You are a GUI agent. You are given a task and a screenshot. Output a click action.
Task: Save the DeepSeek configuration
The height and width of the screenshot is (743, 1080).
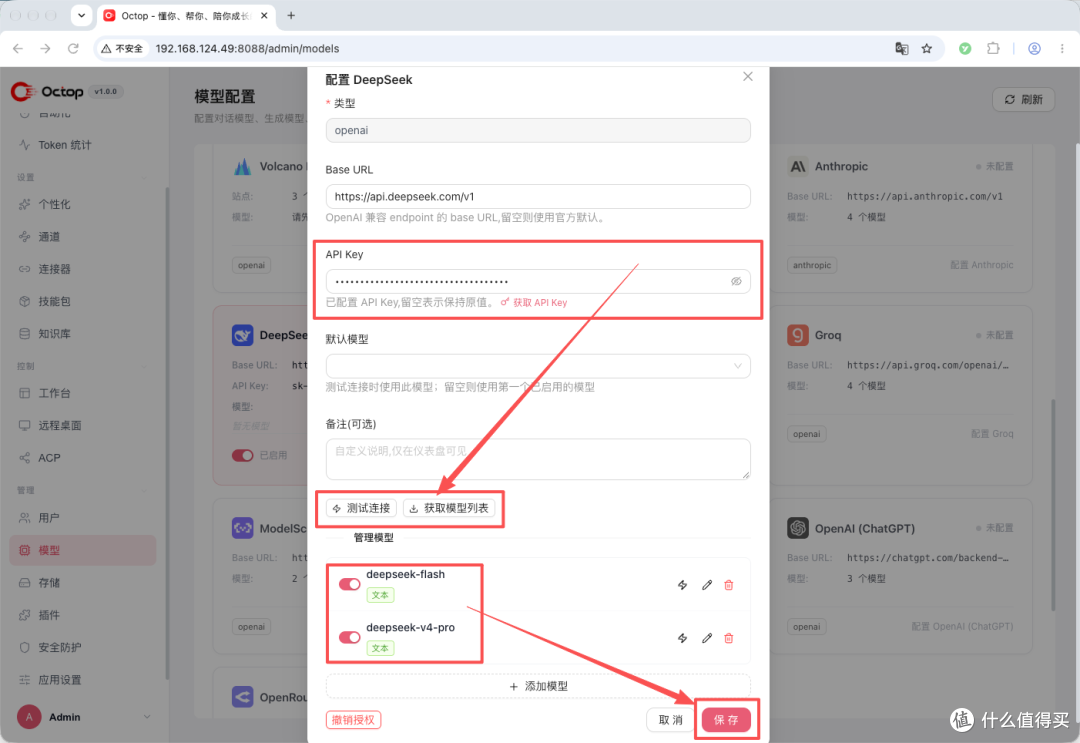click(726, 720)
